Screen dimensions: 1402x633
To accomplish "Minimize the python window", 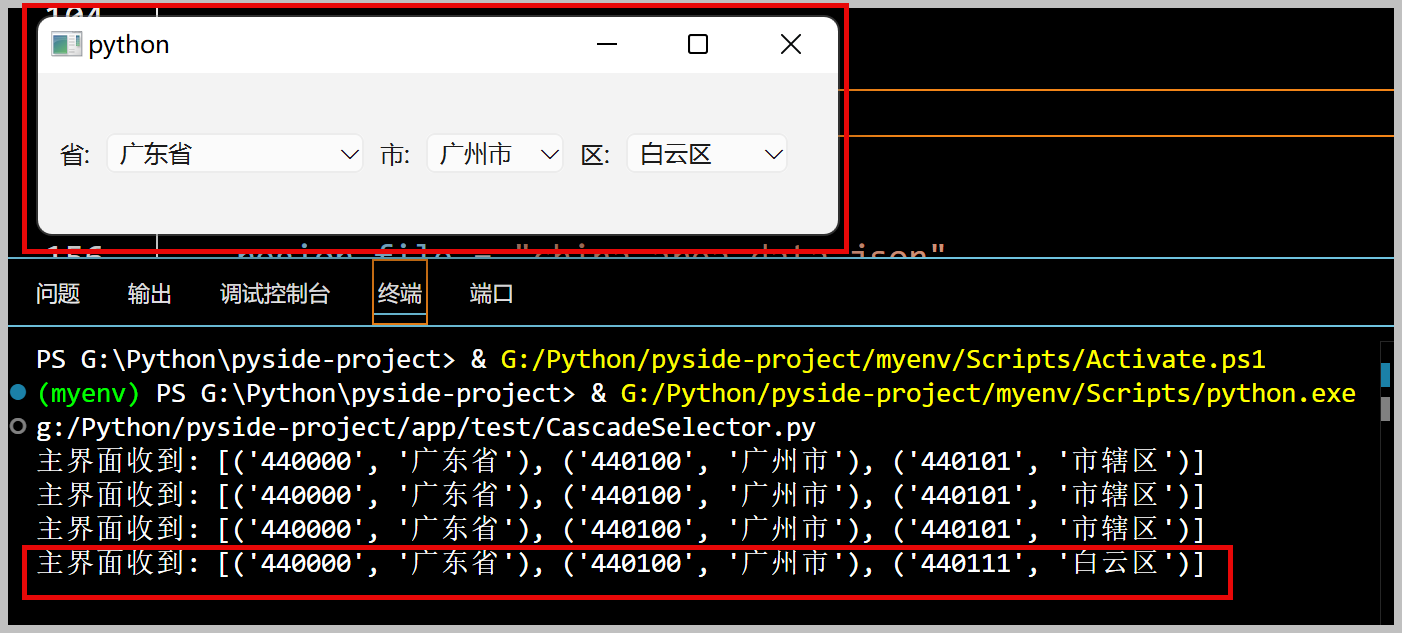I will pyautogui.click(x=606, y=44).
